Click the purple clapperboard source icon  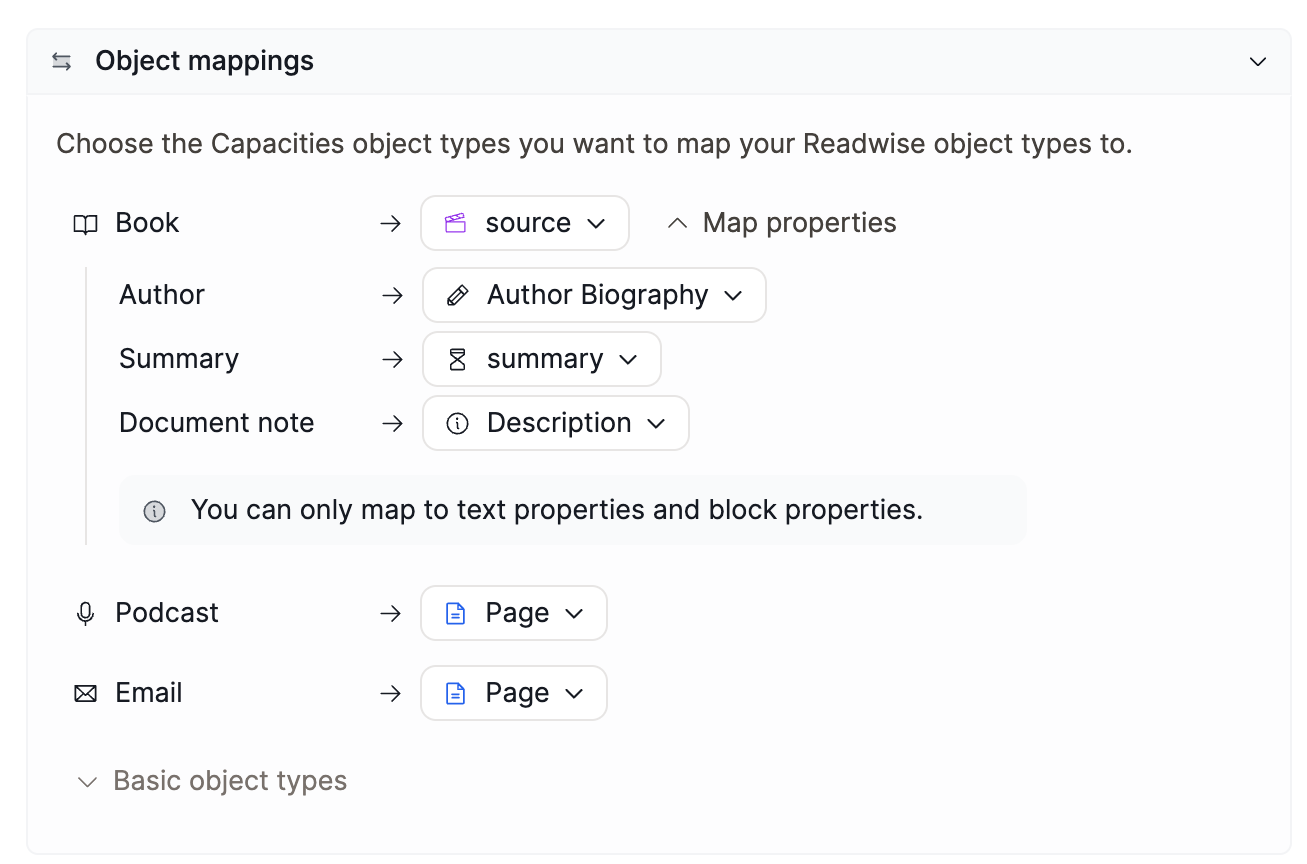456,223
